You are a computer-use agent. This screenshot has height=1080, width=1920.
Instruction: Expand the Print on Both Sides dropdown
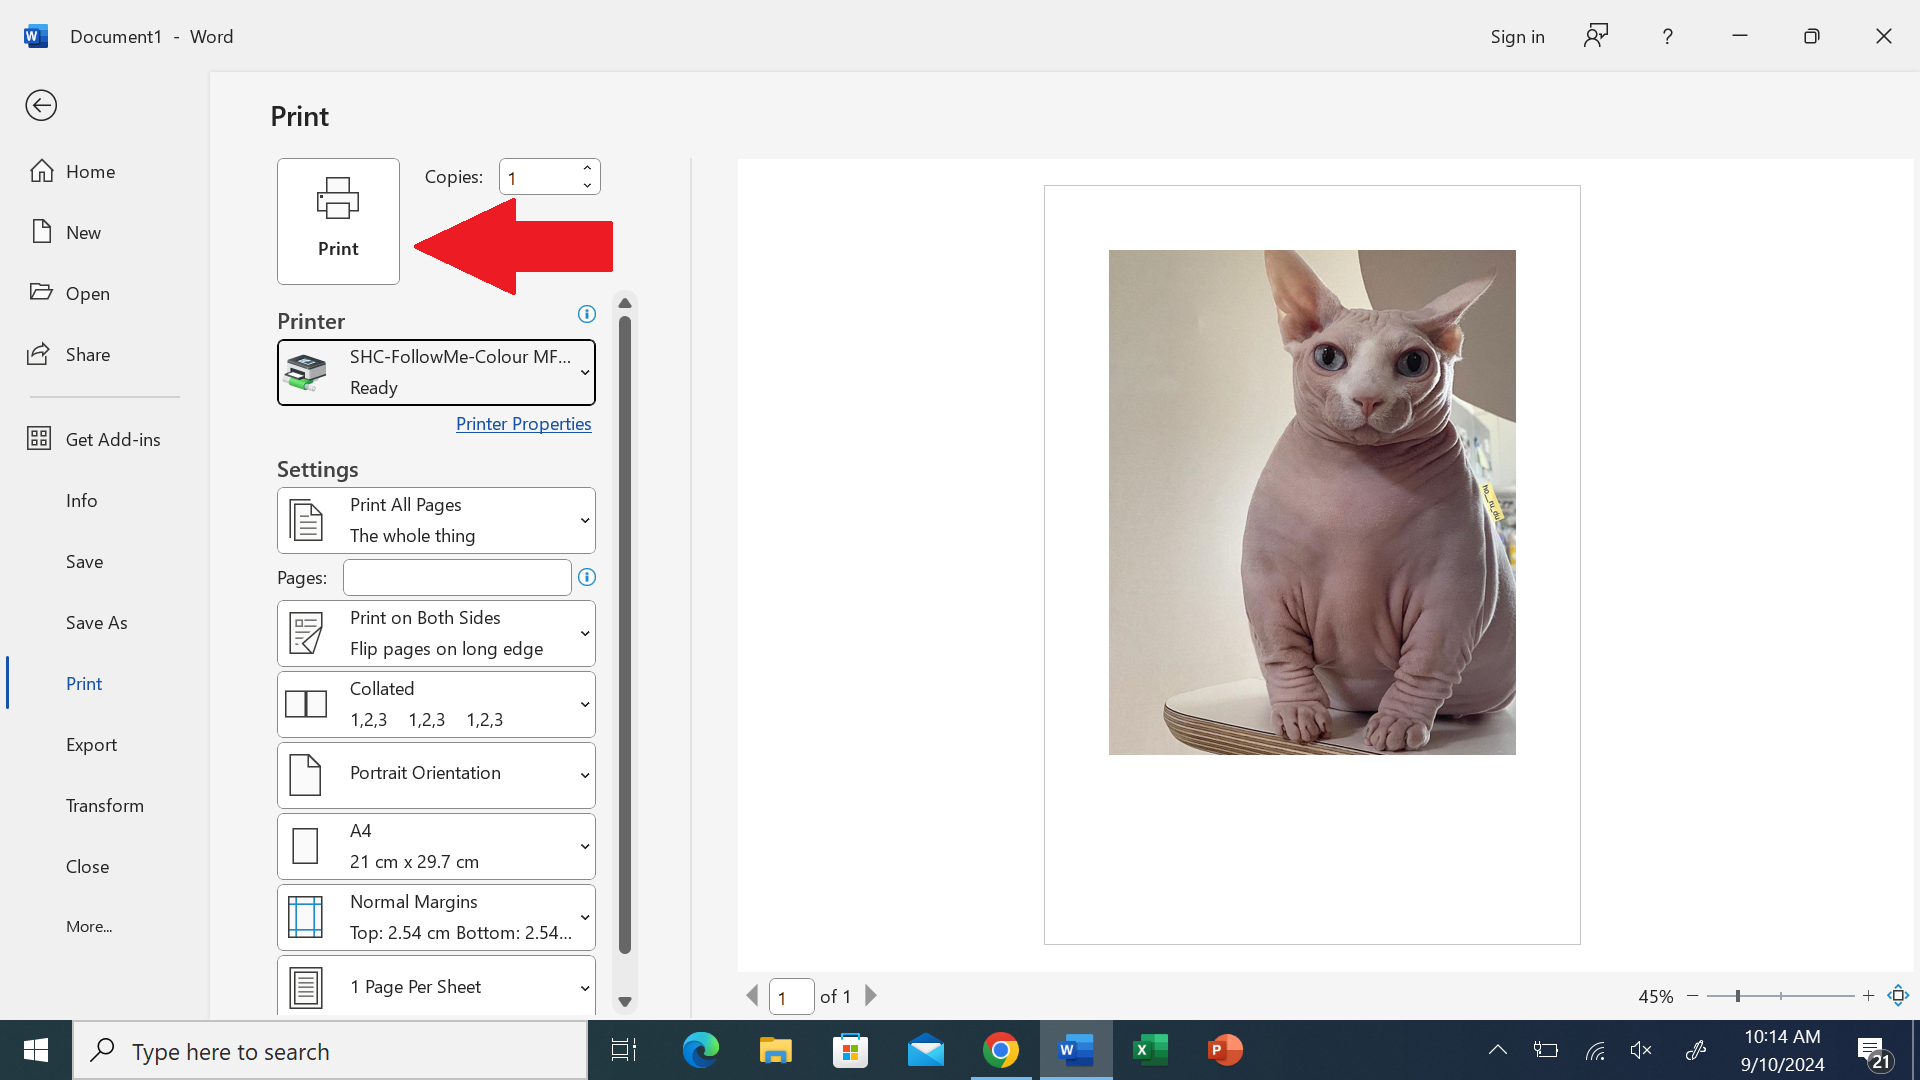point(436,633)
